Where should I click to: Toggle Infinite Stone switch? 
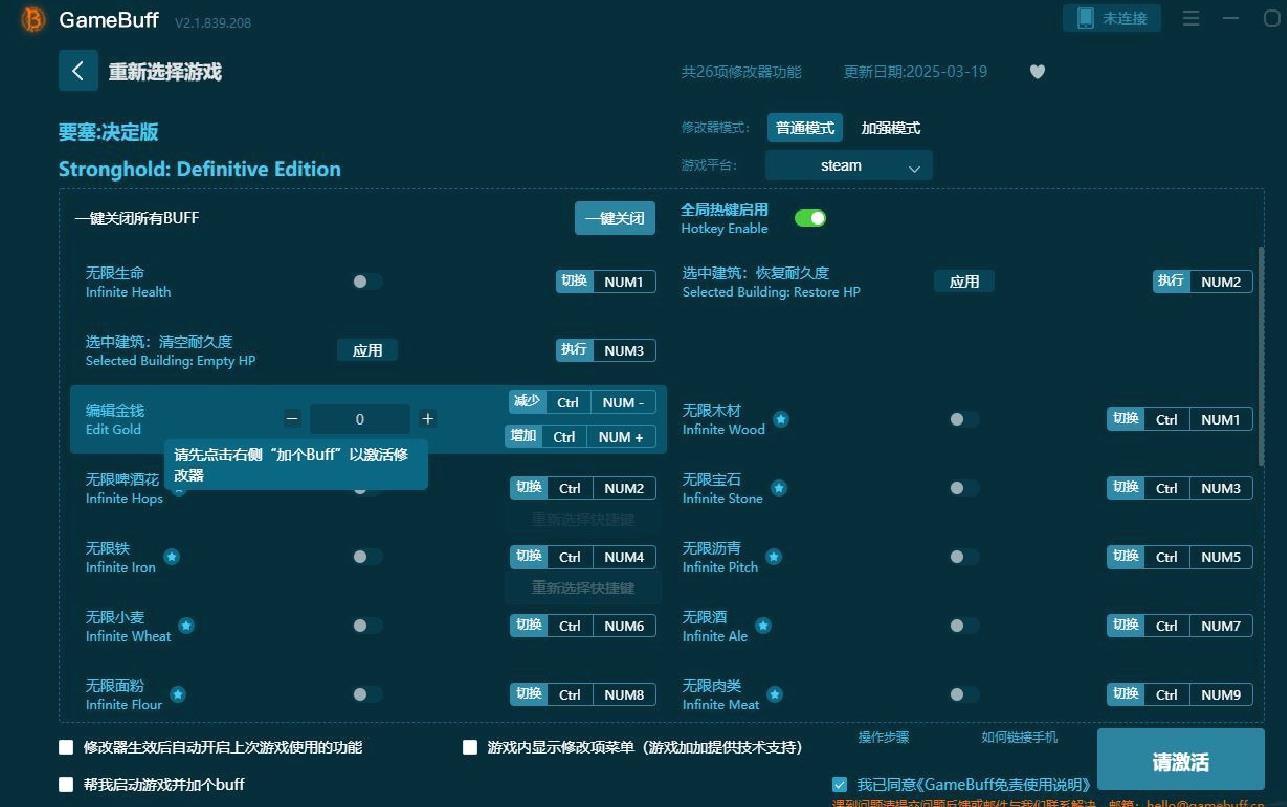click(964, 488)
